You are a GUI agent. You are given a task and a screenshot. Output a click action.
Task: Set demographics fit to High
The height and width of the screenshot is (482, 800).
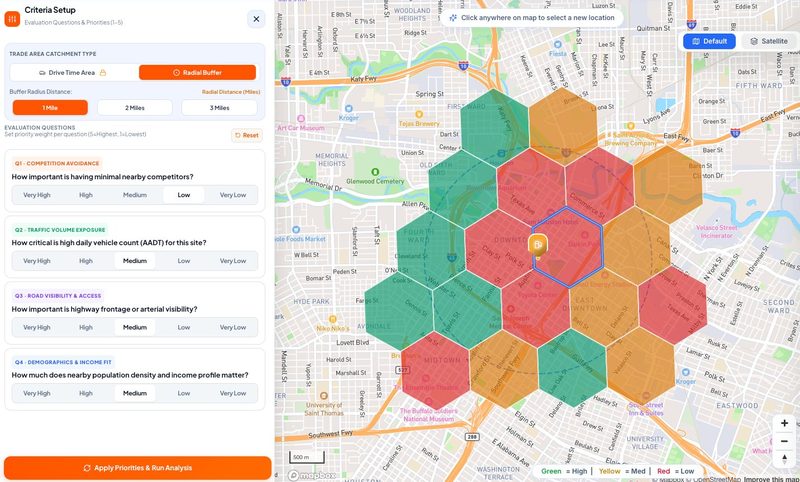86,393
